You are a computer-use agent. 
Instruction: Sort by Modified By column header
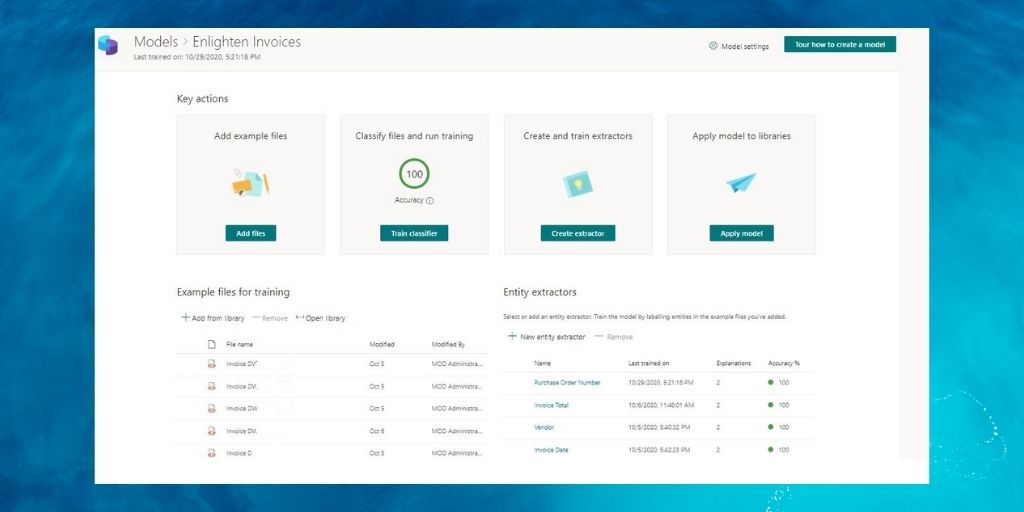pyautogui.click(x=448, y=344)
